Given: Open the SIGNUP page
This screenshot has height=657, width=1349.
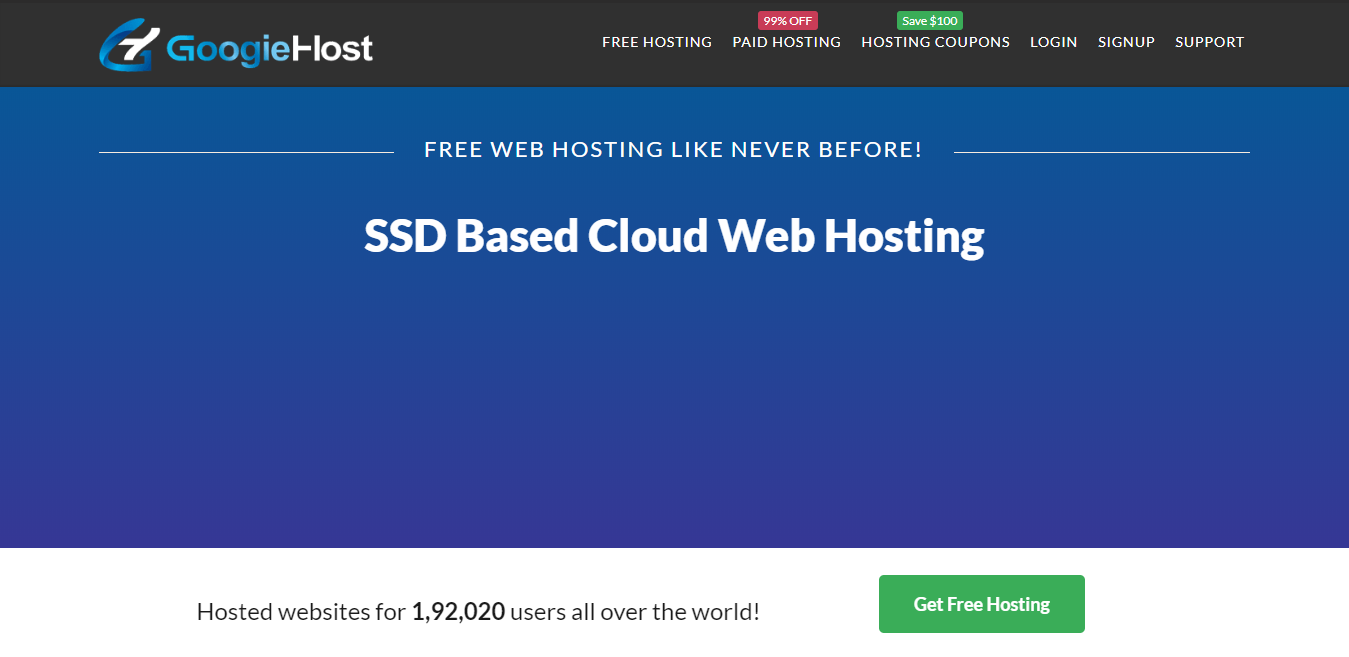Looking at the screenshot, I should (x=1126, y=42).
